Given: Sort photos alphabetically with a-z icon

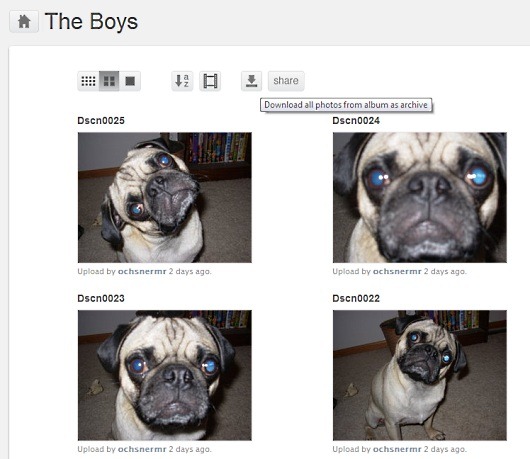Looking at the screenshot, I should tap(182, 81).
